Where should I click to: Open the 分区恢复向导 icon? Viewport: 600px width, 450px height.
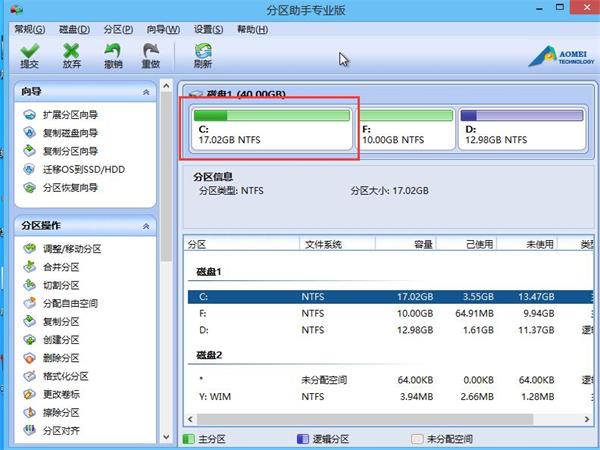click(x=29, y=188)
